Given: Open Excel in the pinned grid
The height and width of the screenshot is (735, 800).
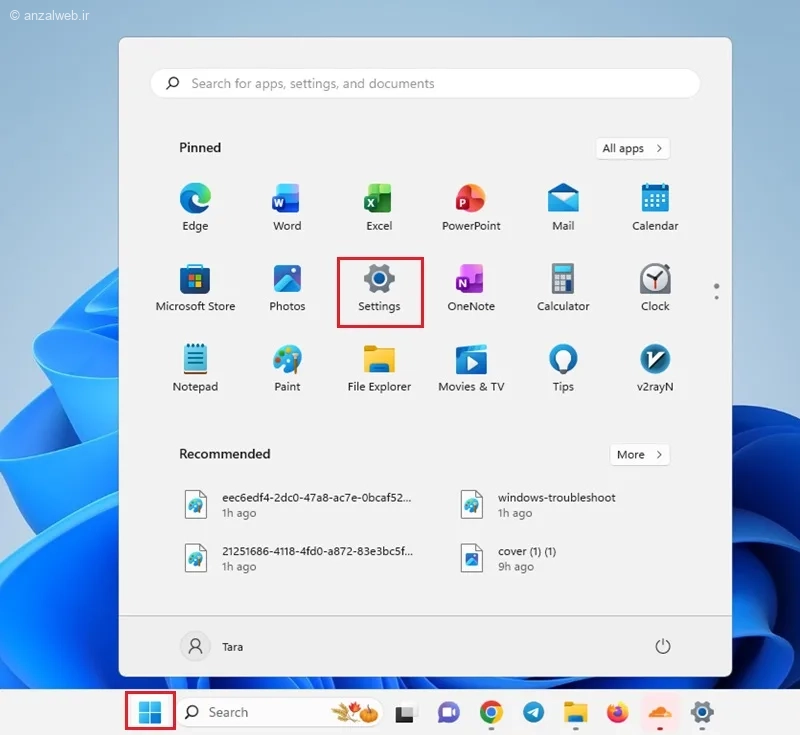Looking at the screenshot, I should (379, 207).
